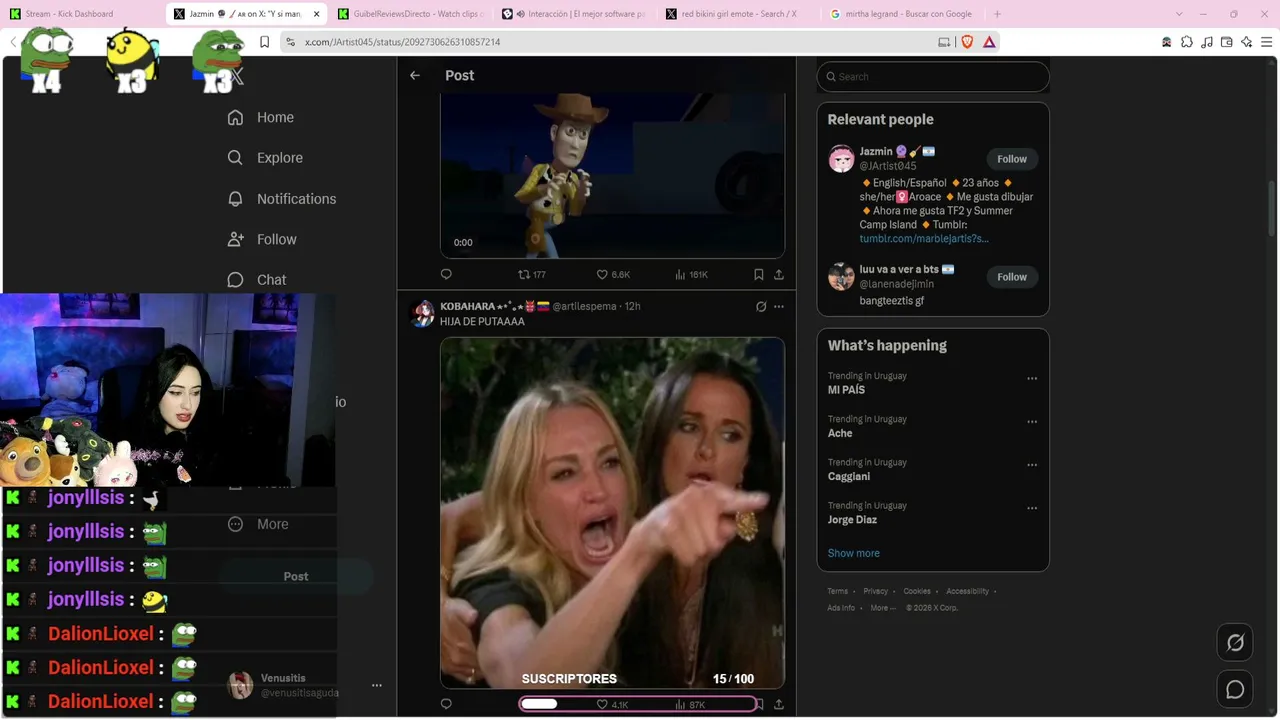Open the yelling woman meme image

pos(612,512)
